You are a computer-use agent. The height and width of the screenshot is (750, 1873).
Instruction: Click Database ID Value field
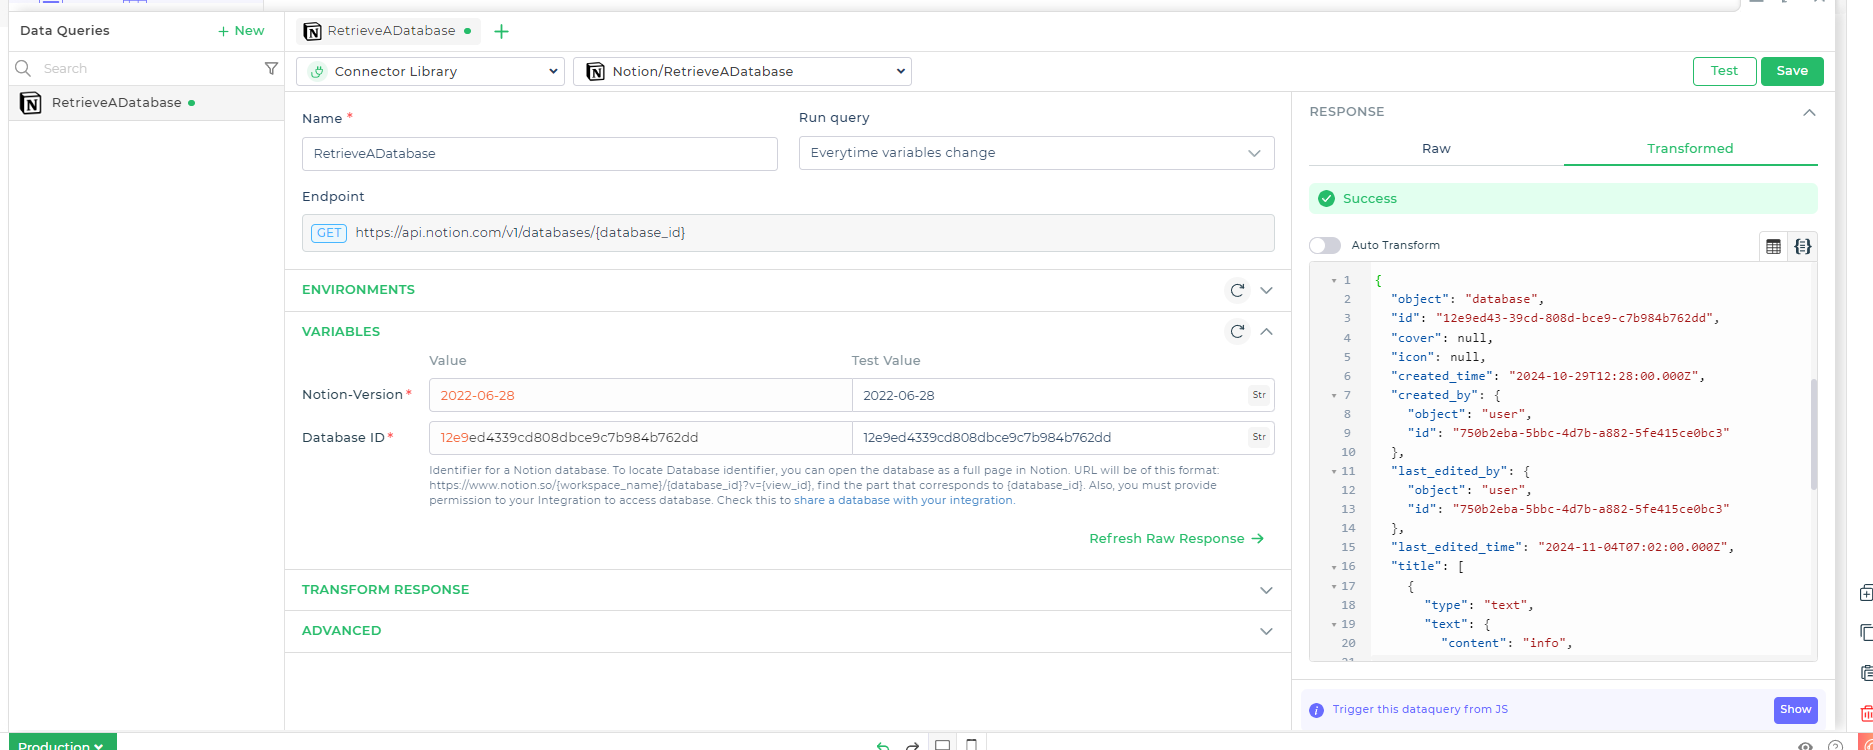click(640, 437)
